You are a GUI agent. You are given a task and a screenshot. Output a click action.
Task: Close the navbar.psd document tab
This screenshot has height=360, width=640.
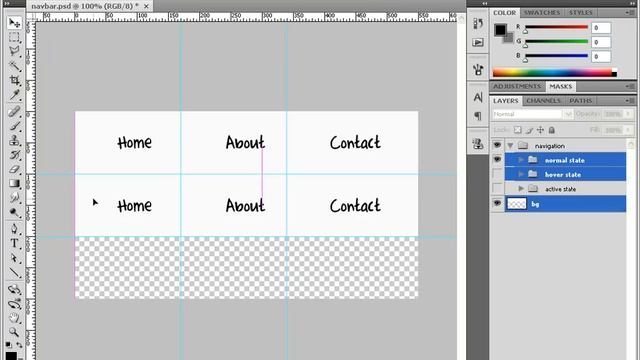coord(146,6)
